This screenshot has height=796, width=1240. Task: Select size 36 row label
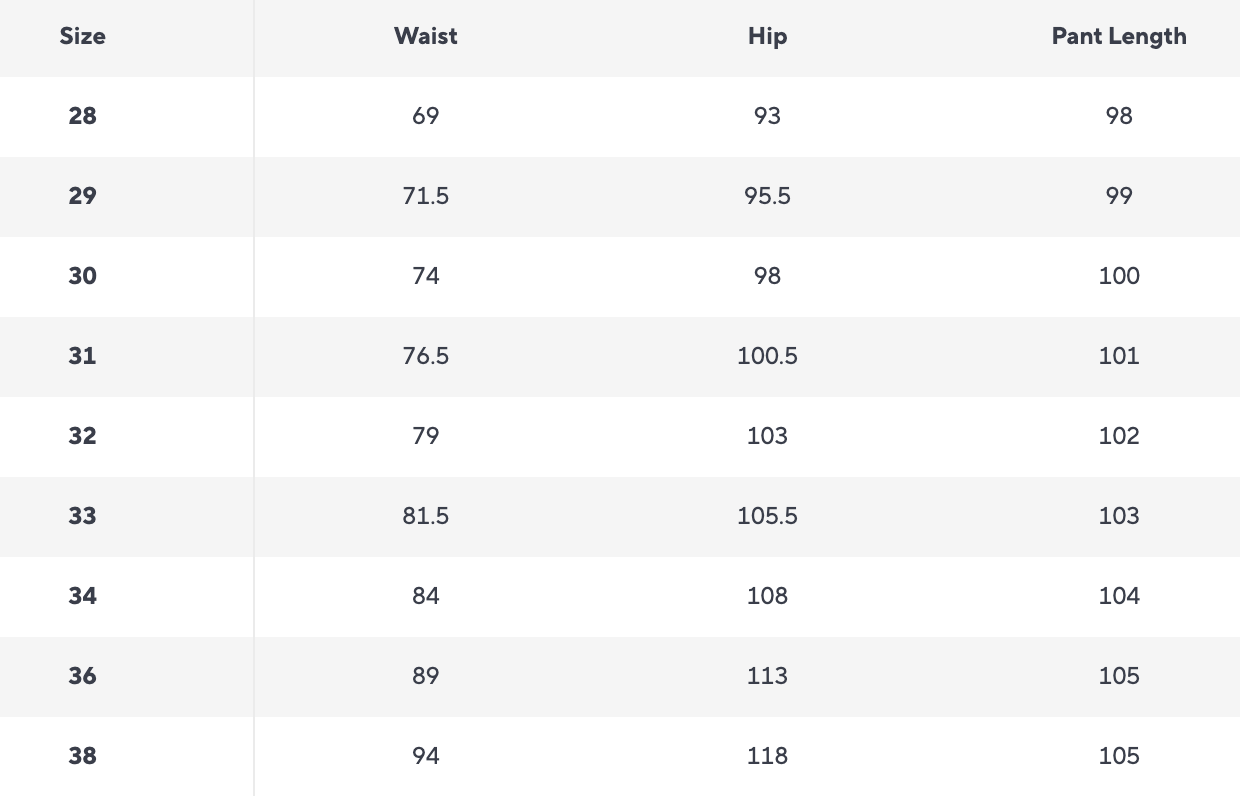[x=82, y=676]
